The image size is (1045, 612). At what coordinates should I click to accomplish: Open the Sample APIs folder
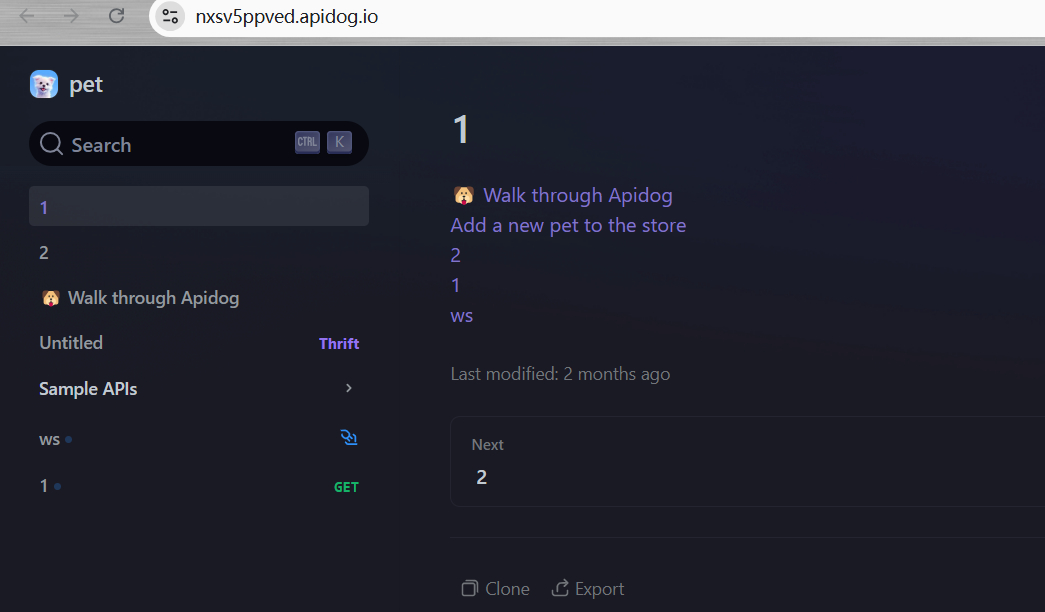[x=199, y=389]
